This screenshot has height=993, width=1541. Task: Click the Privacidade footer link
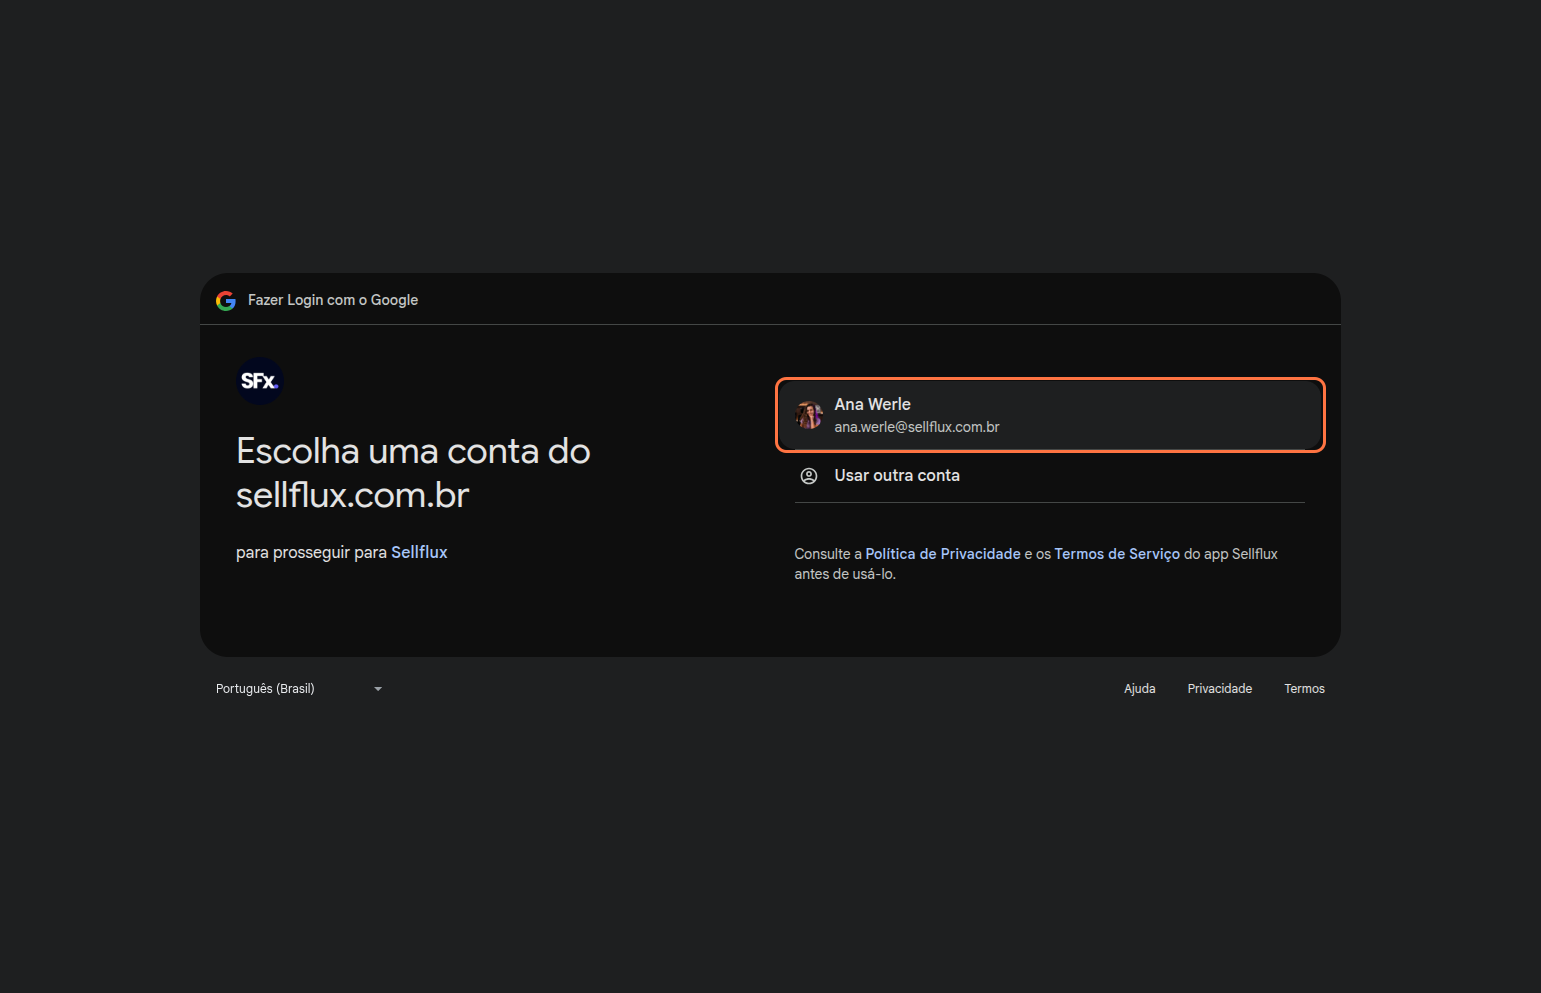click(1219, 689)
